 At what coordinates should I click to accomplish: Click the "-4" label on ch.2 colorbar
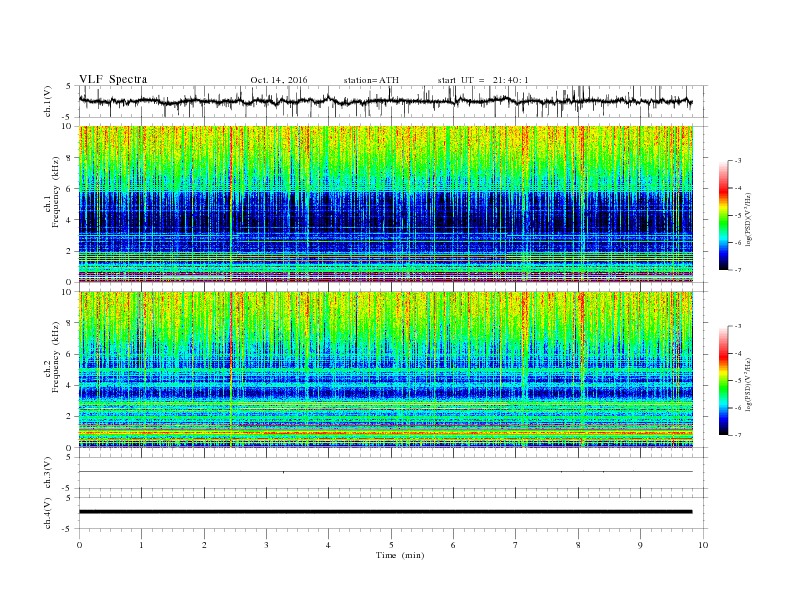pyautogui.click(x=738, y=353)
